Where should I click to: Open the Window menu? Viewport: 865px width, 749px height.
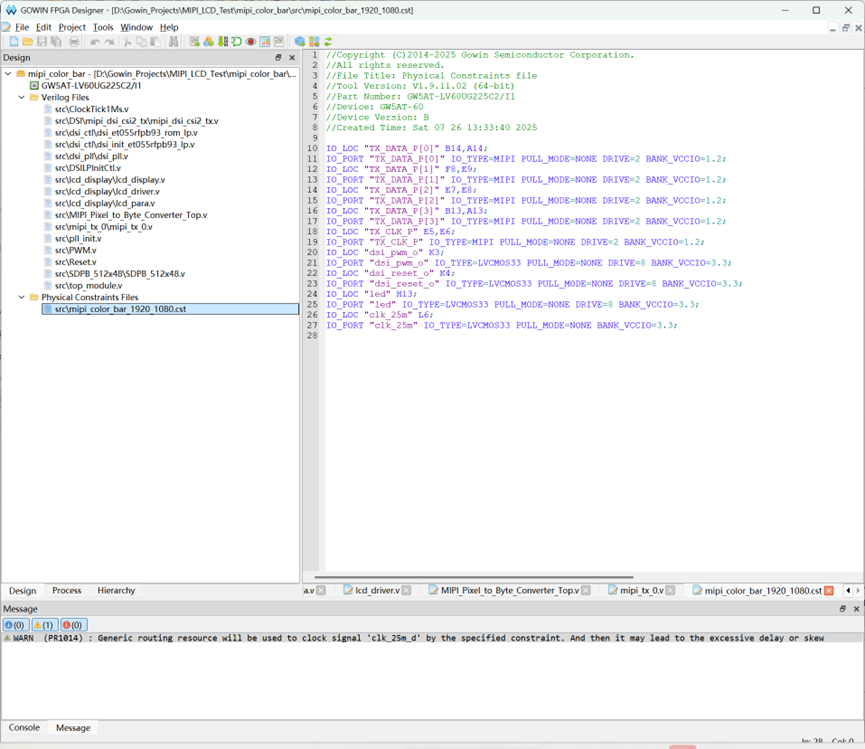136,27
